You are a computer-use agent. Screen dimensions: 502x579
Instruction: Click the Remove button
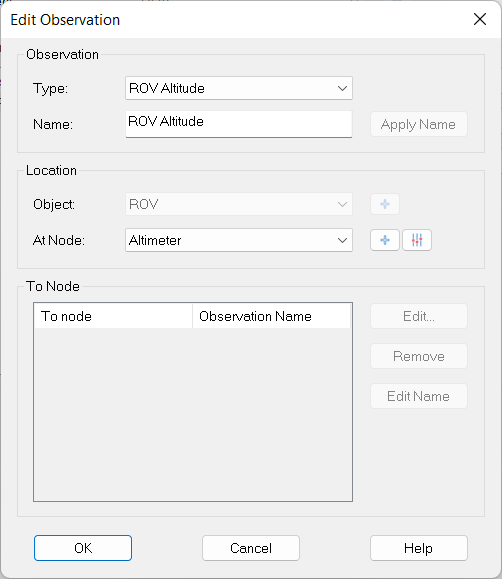tap(419, 356)
